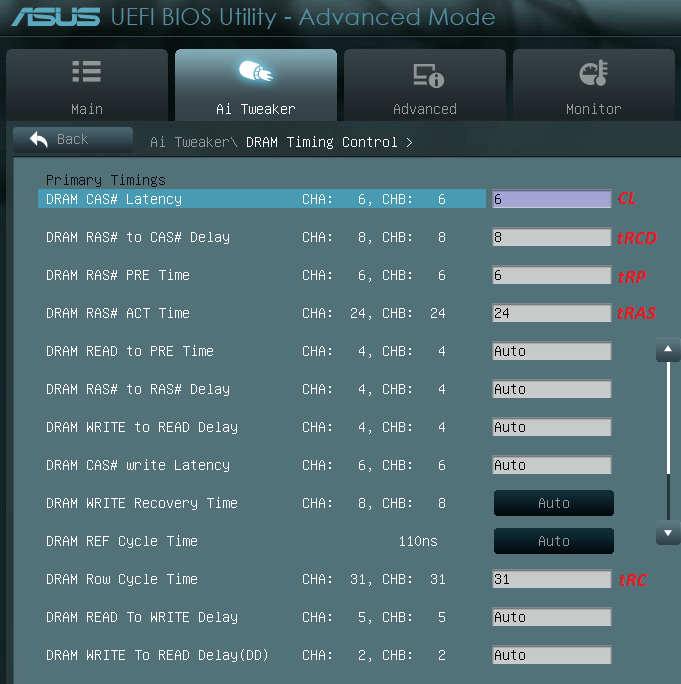Open DRAM REF Cycle Time Auto dropdown

click(553, 541)
